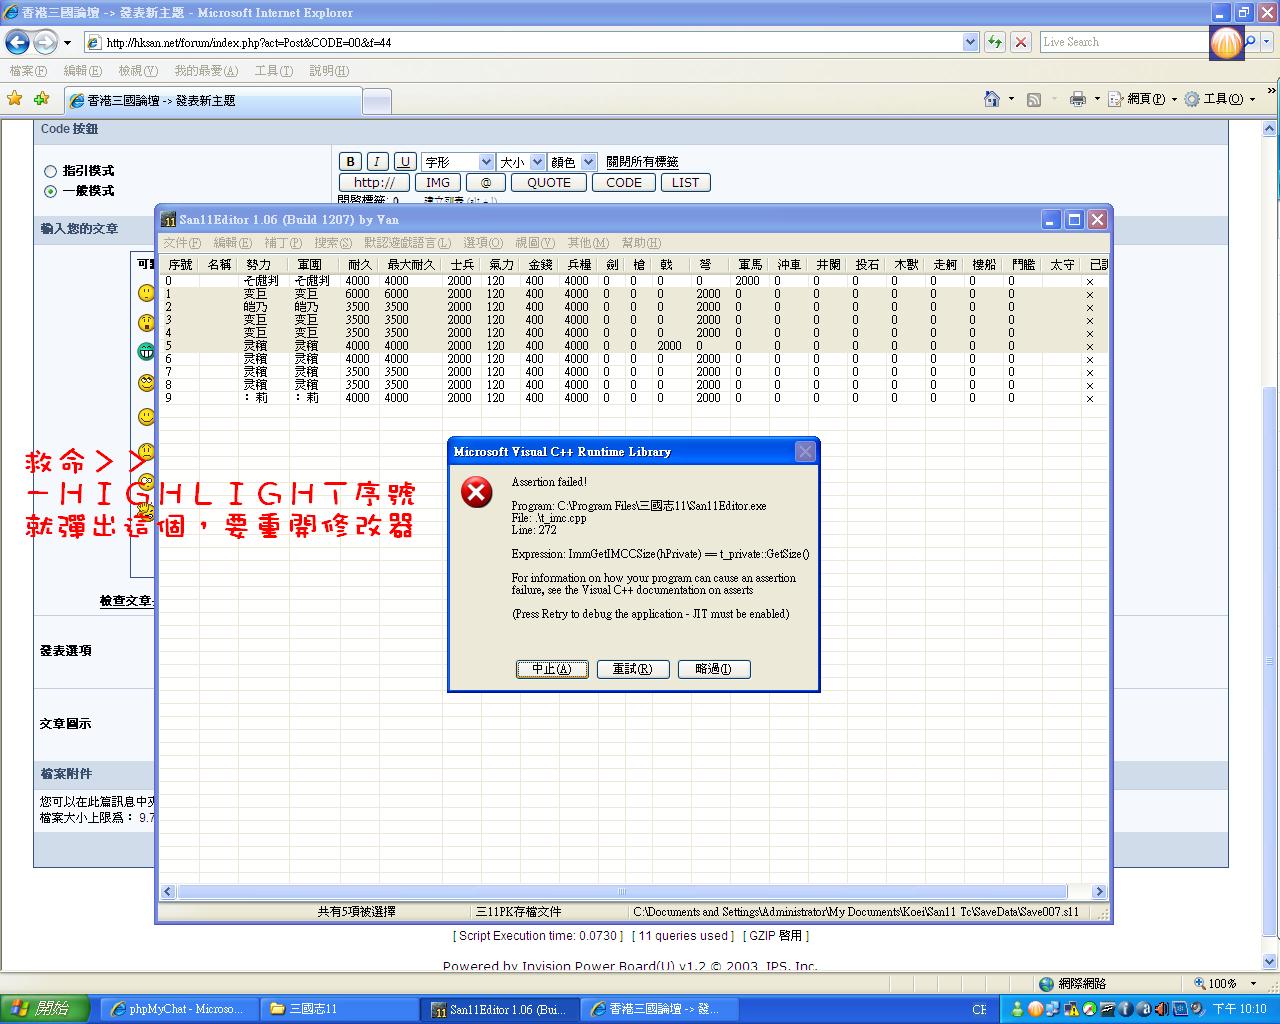Screen dimensions: 1280x1024
Task: Click the first yellow smiley emoticon
Action: pos(146,292)
